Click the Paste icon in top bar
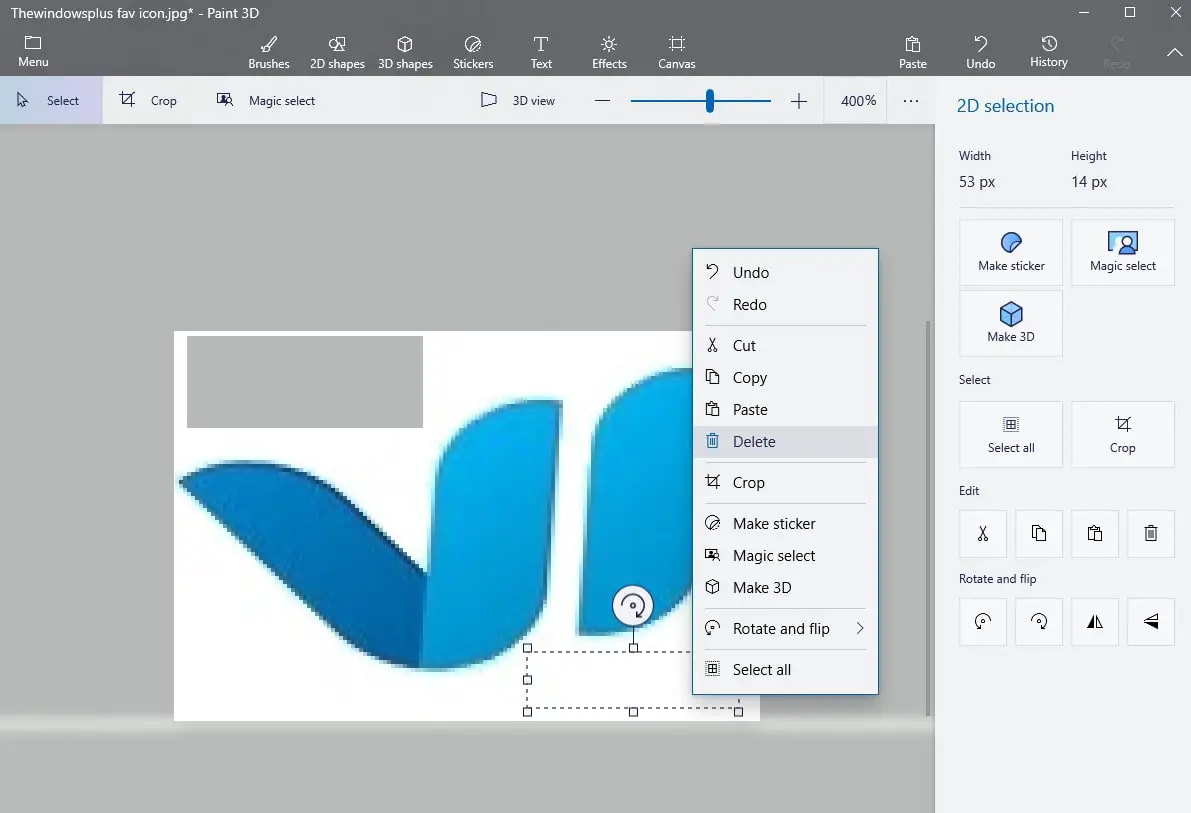Image resolution: width=1191 pixels, height=813 pixels. [912, 52]
